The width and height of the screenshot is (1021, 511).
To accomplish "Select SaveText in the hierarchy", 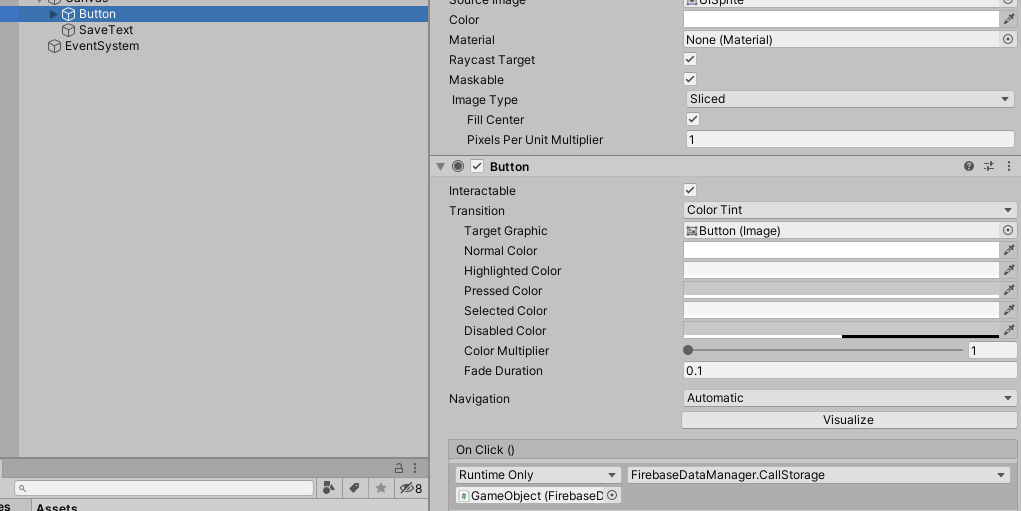I will (105, 30).
